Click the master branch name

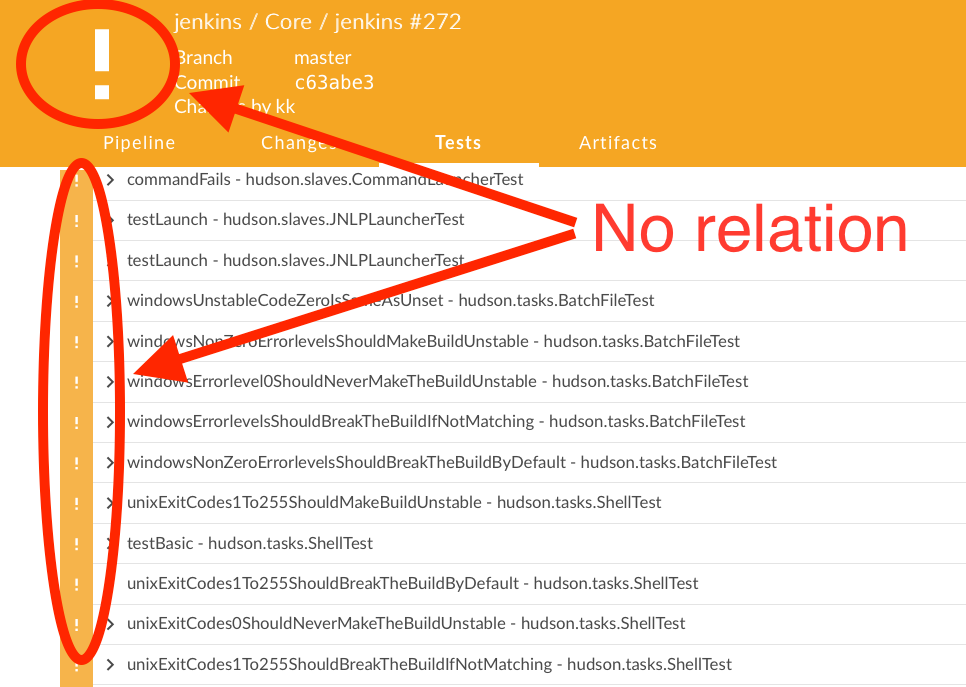322,58
